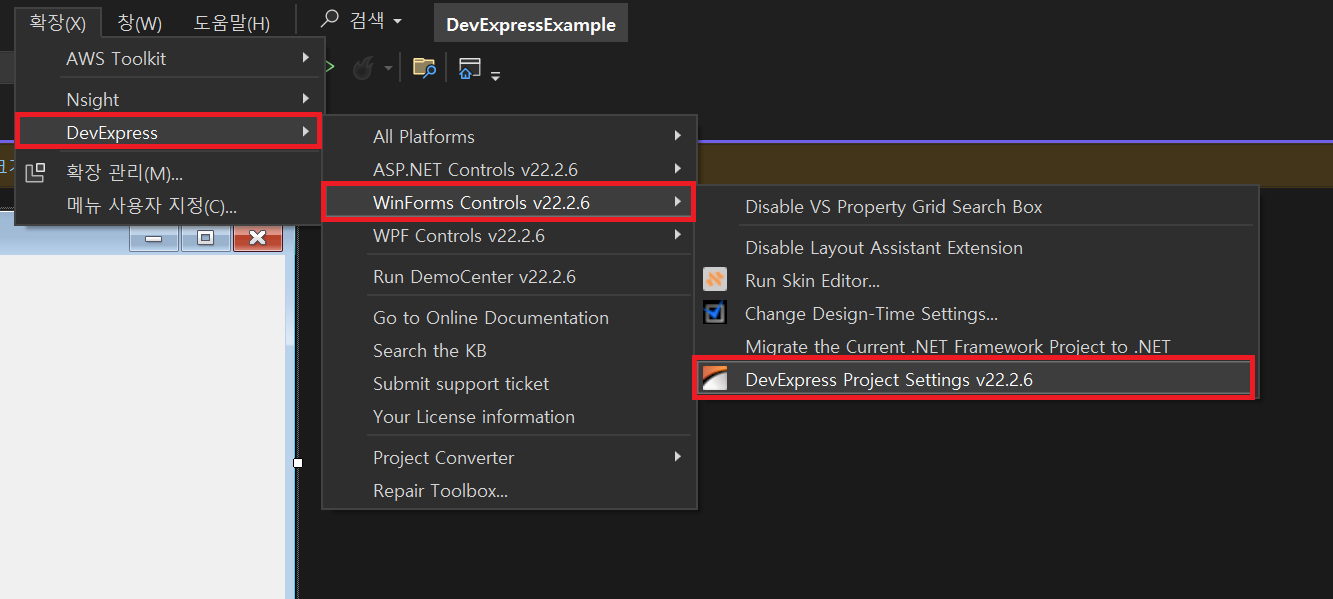Open the Project Converter submenu
Viewport: 1333px width, 599px height.
(x=509, y=458)
